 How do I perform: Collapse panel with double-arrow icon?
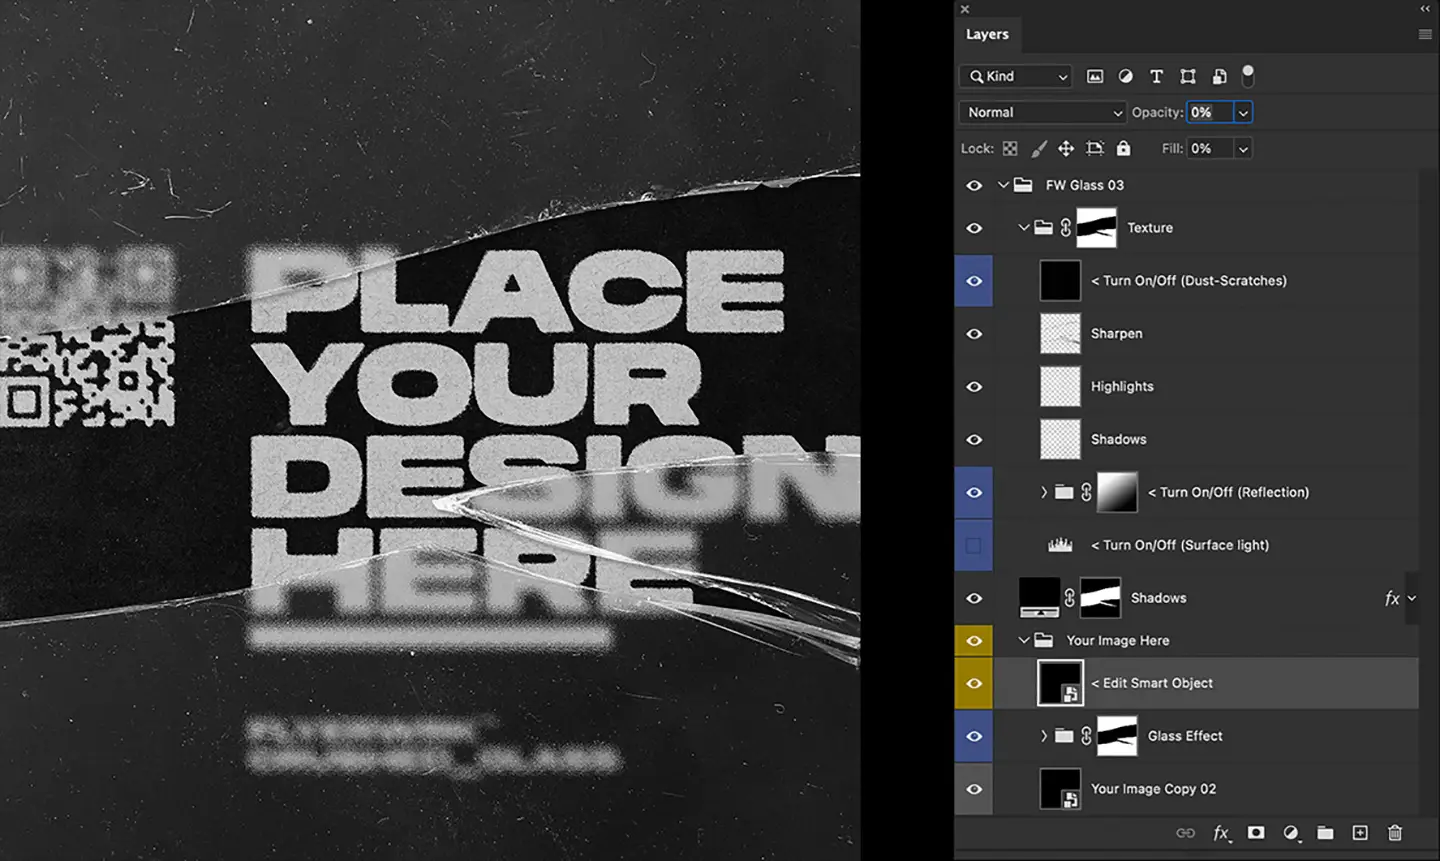coord(1425,8)
